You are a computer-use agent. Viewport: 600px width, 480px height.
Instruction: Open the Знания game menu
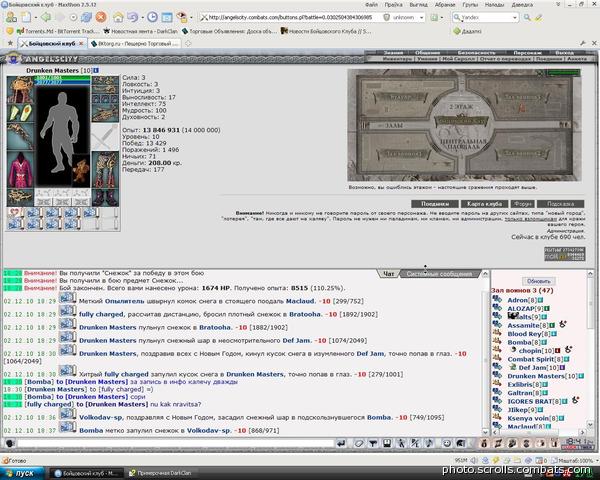[x=393, y=53]
